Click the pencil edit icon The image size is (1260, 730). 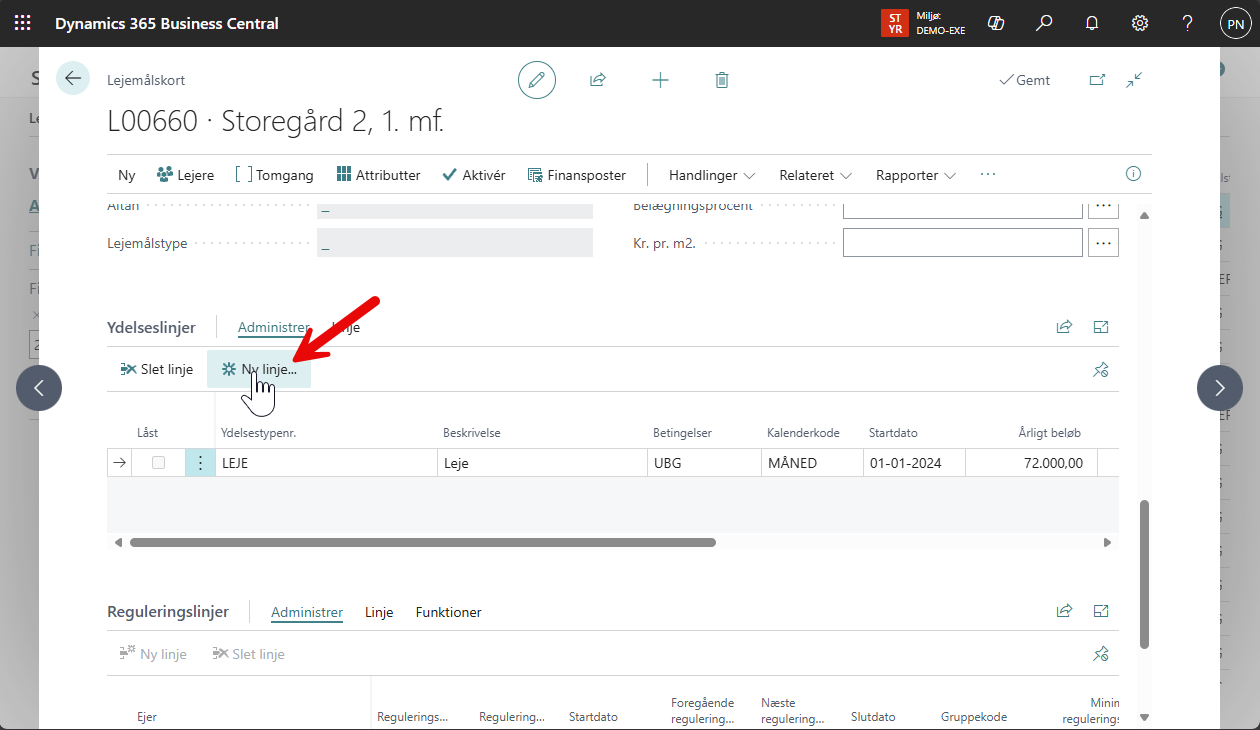[x=537, y=80]
